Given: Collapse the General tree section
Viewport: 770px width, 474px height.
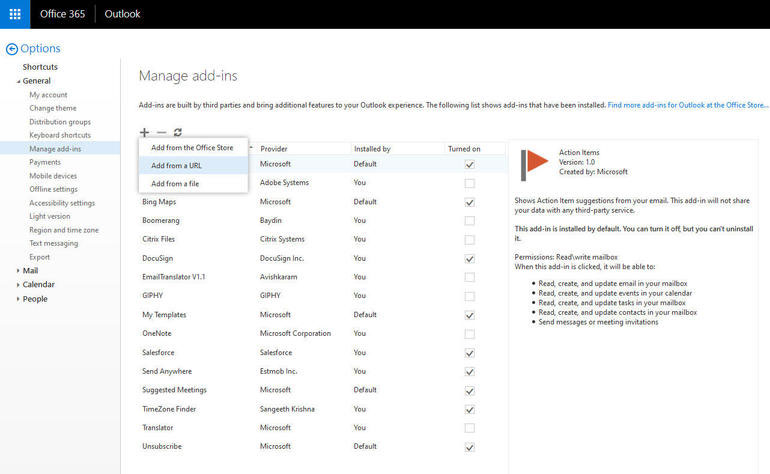Looking at the screenshot, I should [x=18, y=82].
